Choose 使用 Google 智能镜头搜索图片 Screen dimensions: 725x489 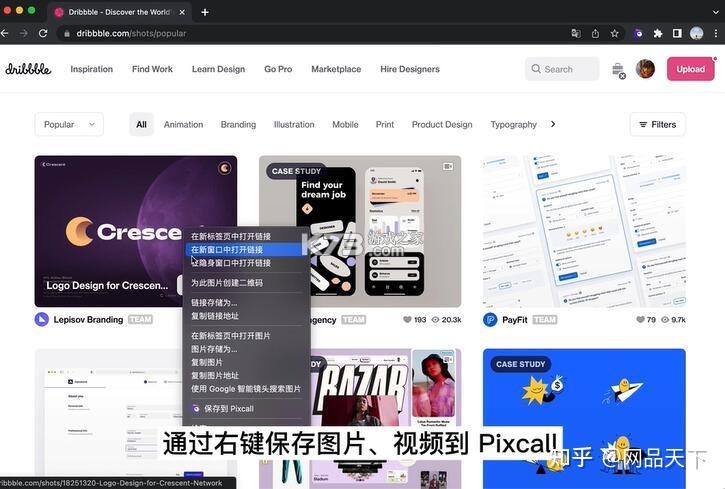point(245,389)
